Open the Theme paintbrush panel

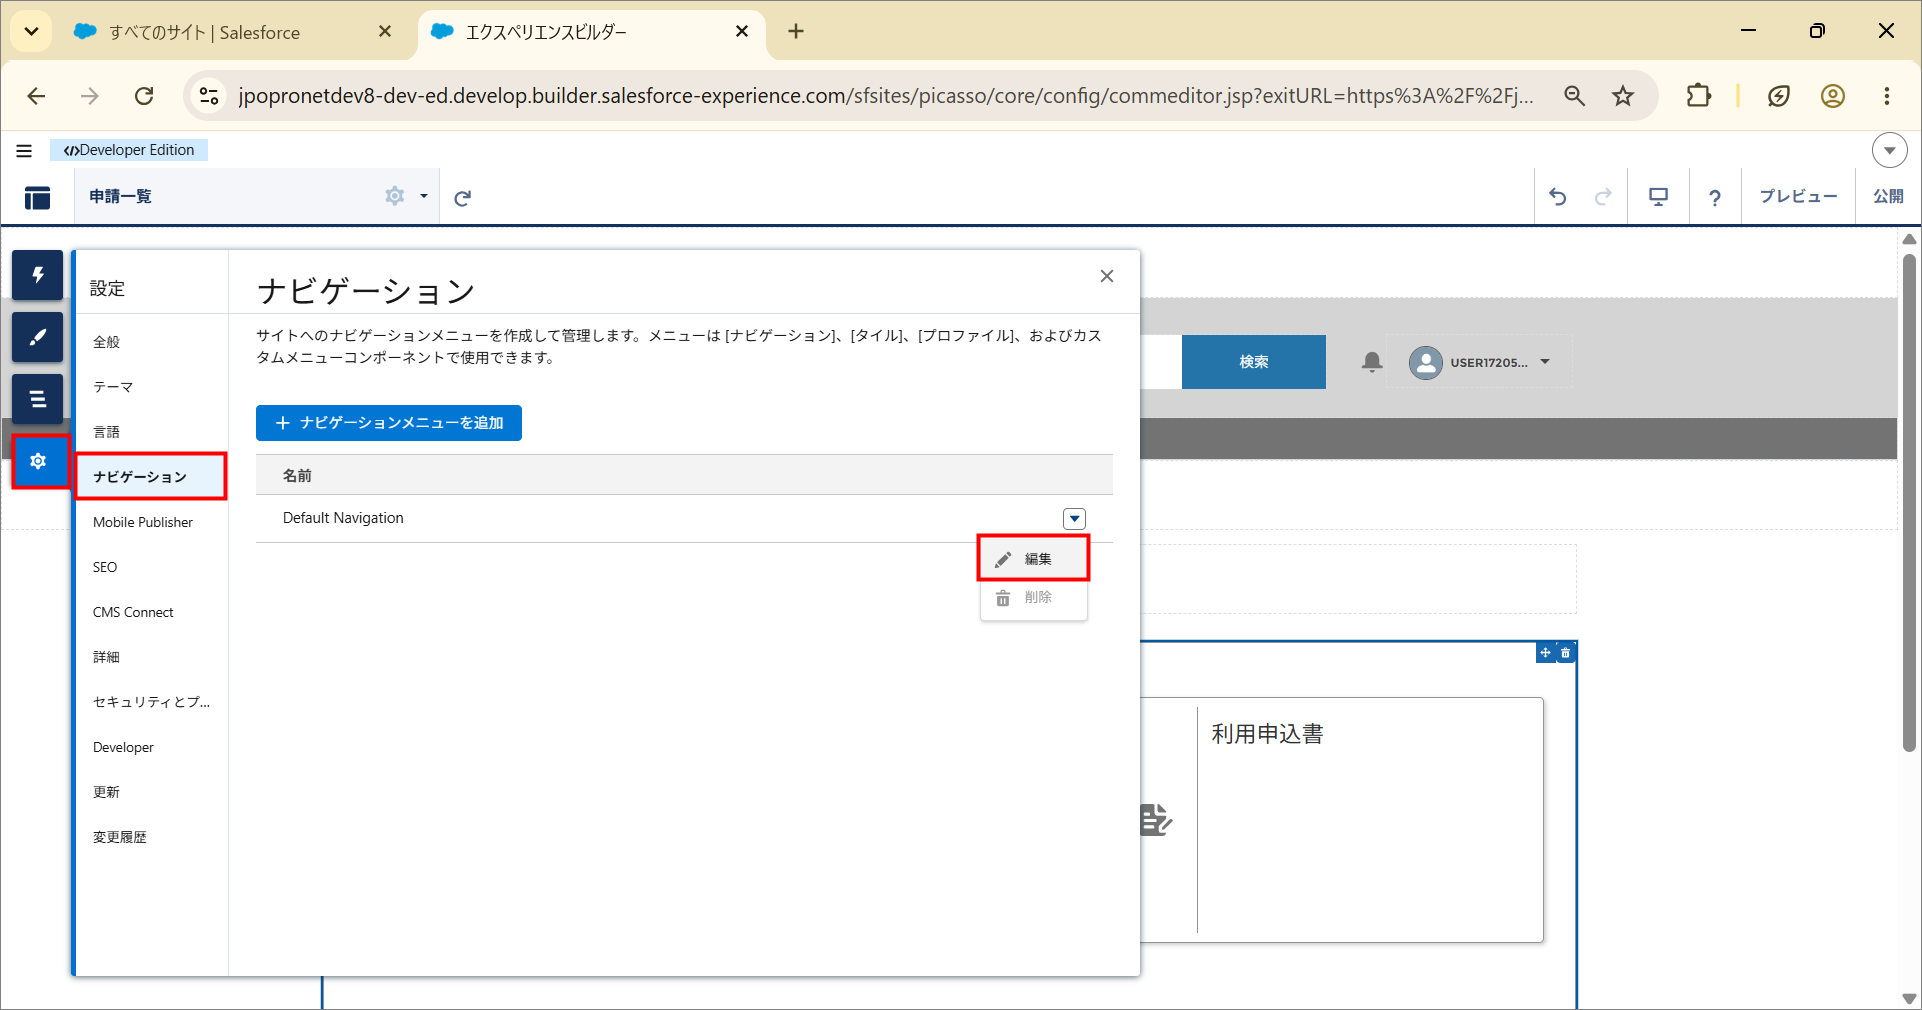tap(38, 337)
